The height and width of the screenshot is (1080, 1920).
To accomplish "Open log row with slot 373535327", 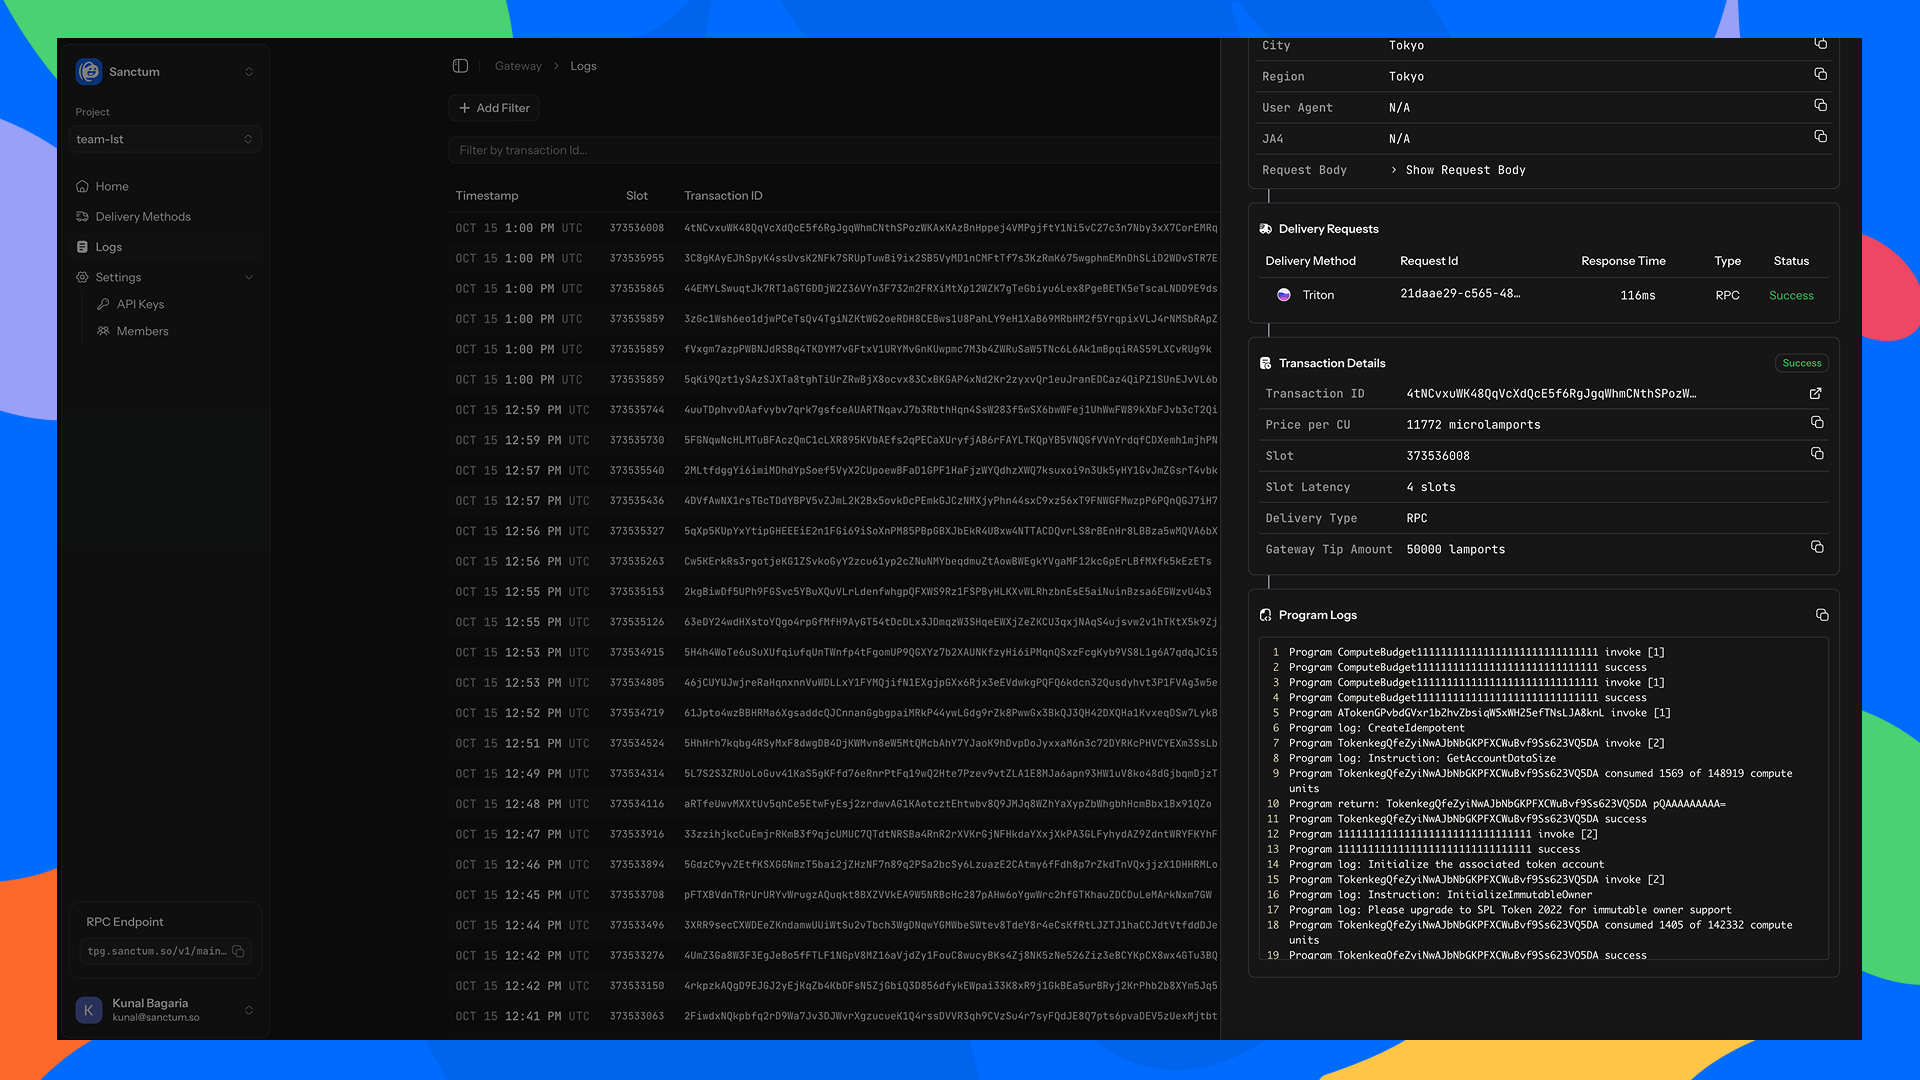I will point(834,531).
